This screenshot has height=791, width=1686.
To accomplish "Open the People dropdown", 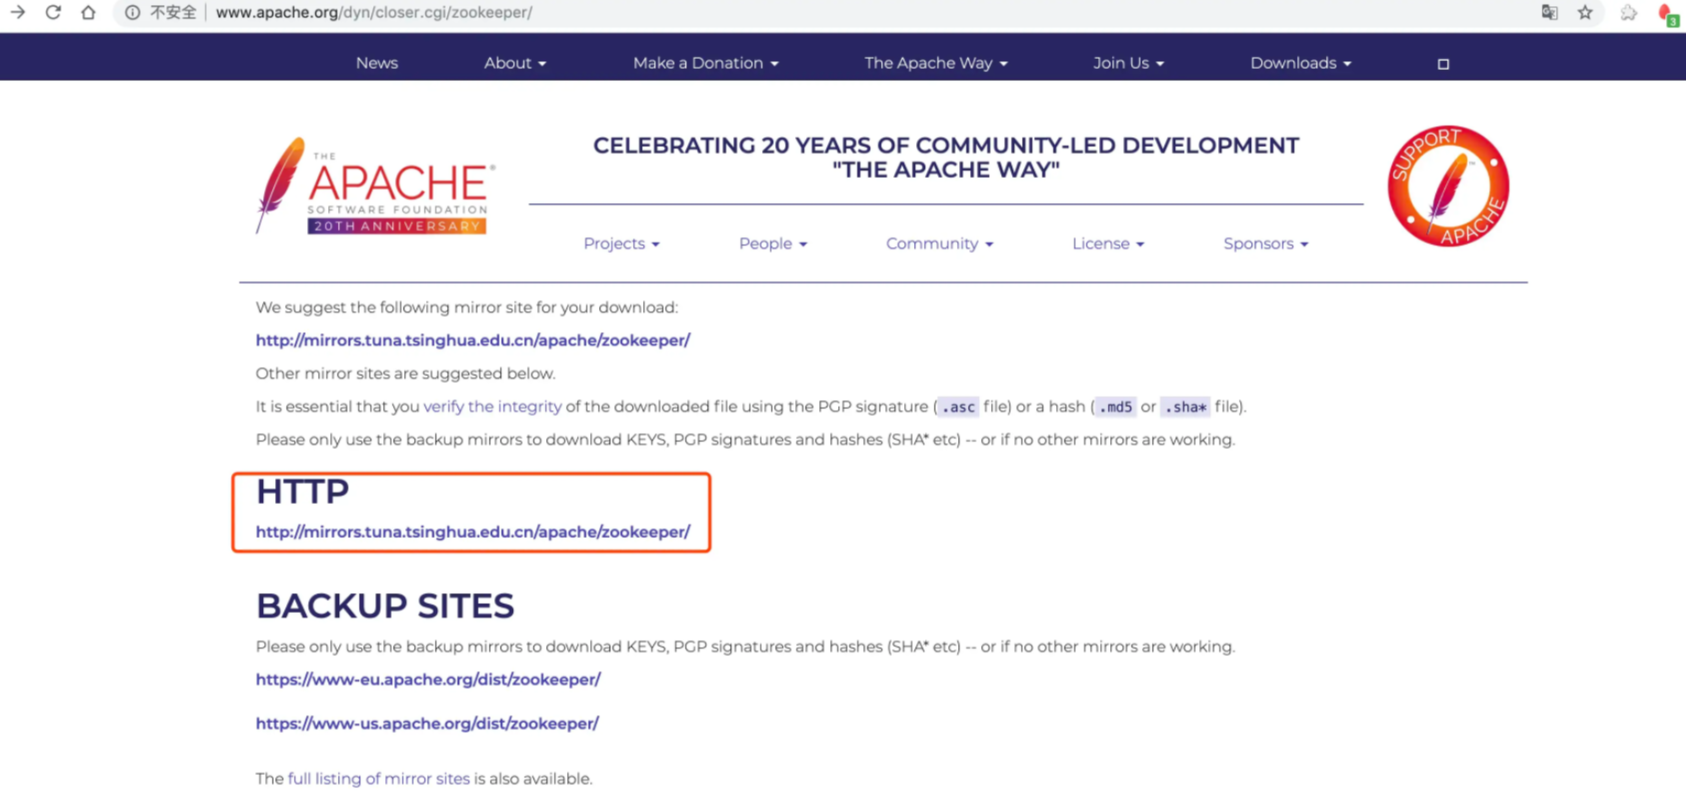I will click(773, 244).
